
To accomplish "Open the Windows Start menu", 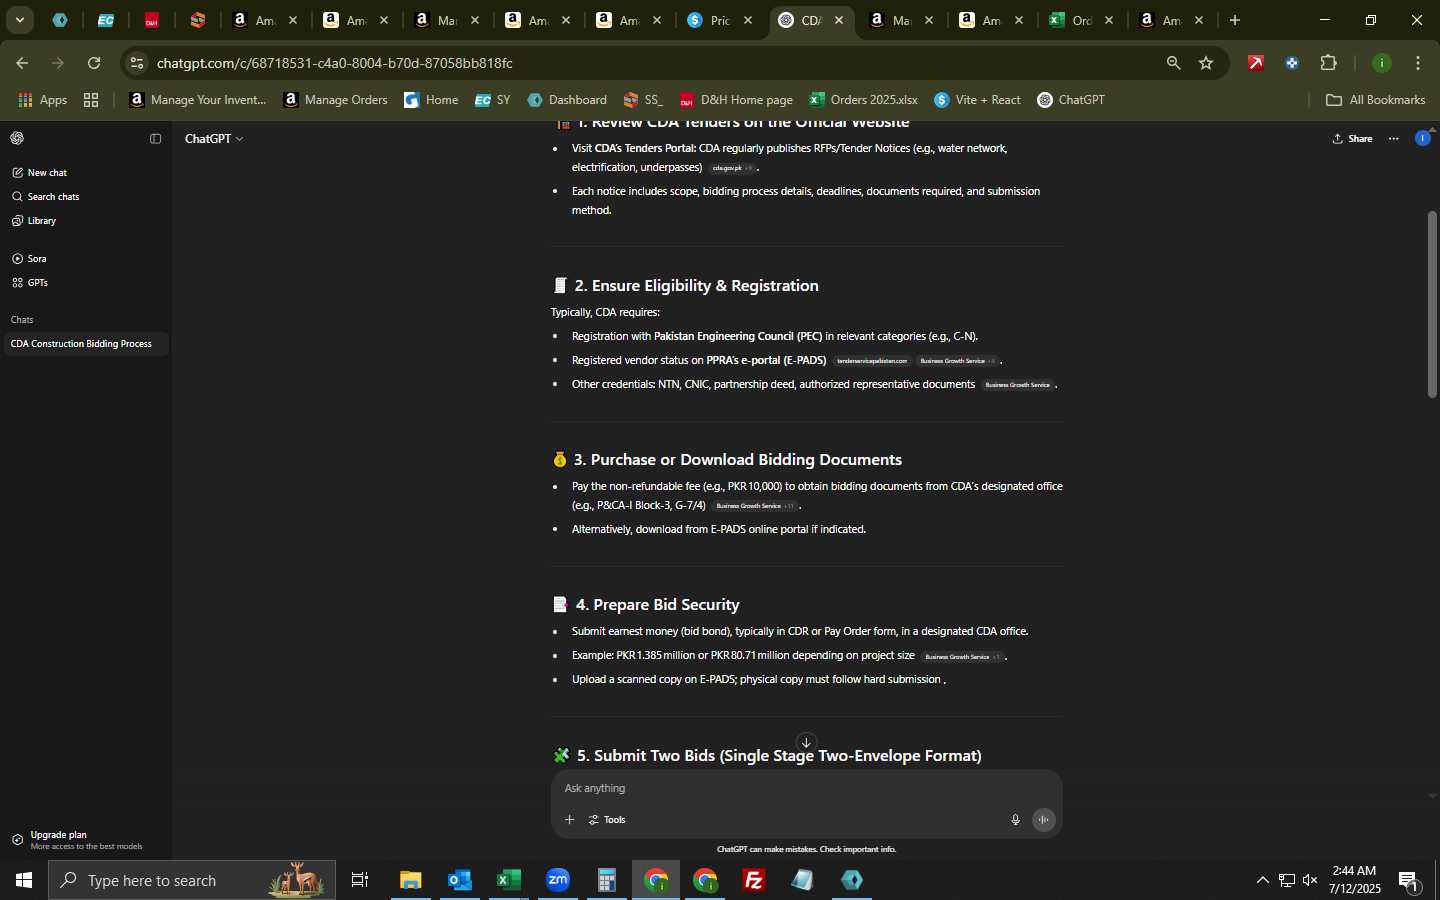I will 24,880.
